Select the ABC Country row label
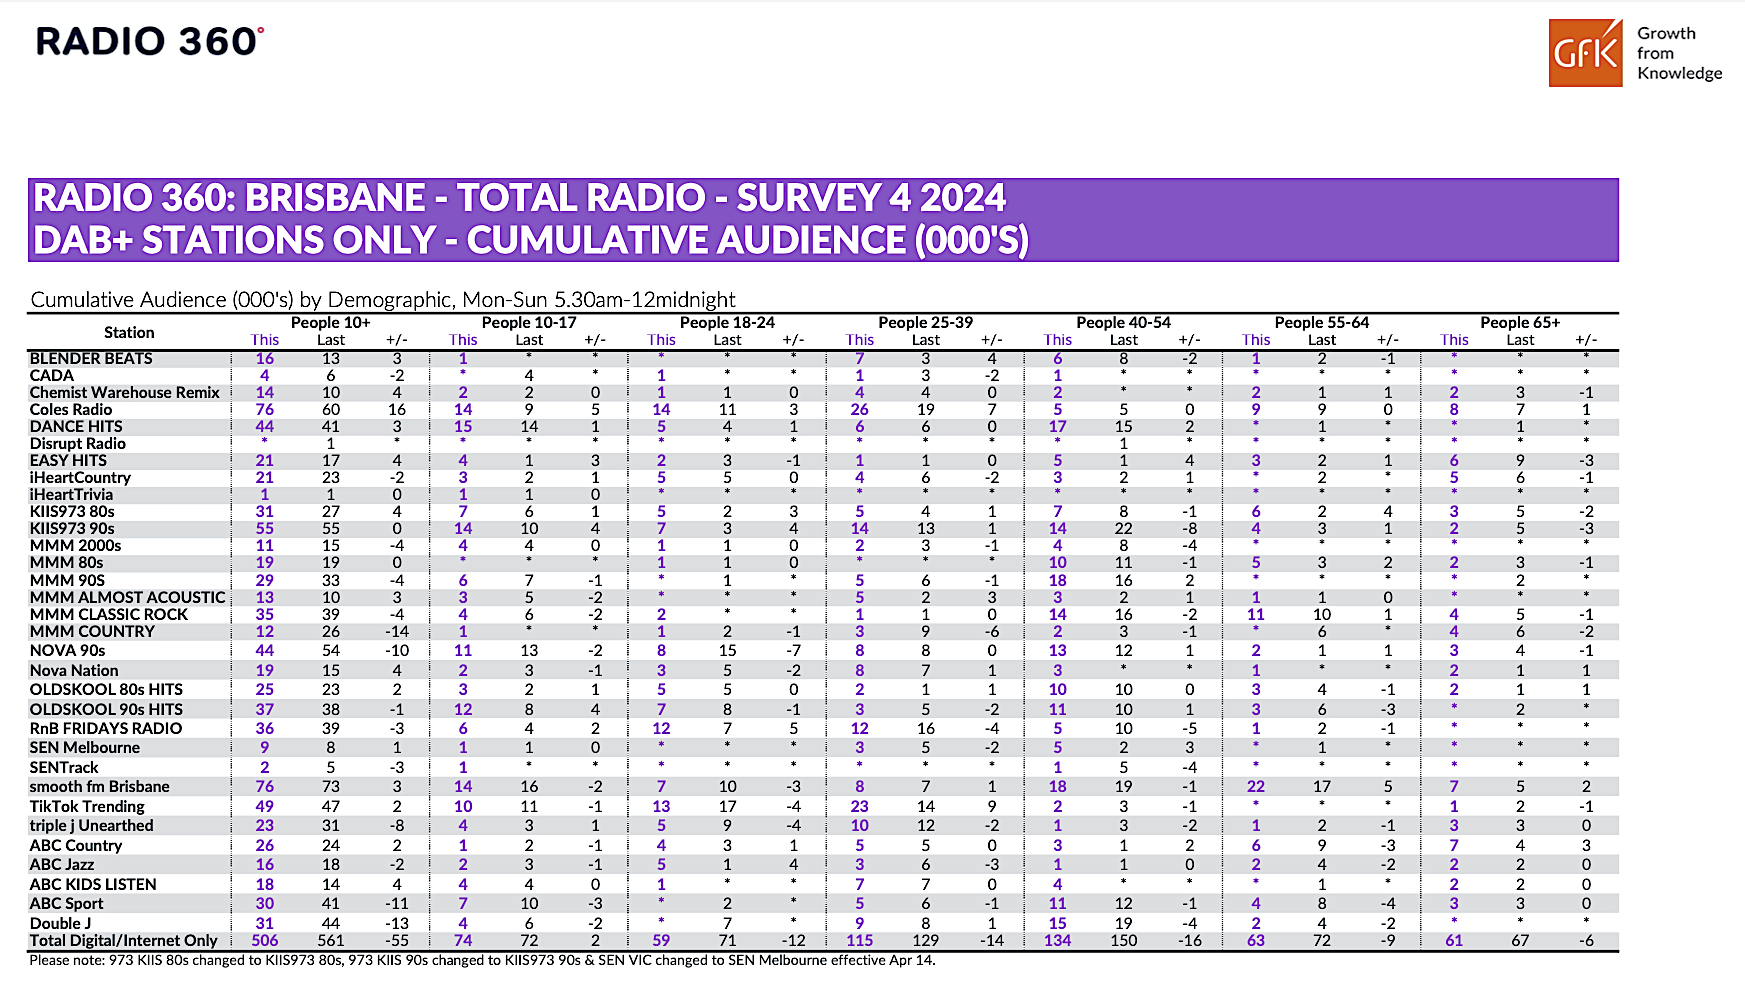 click(76, 845)
